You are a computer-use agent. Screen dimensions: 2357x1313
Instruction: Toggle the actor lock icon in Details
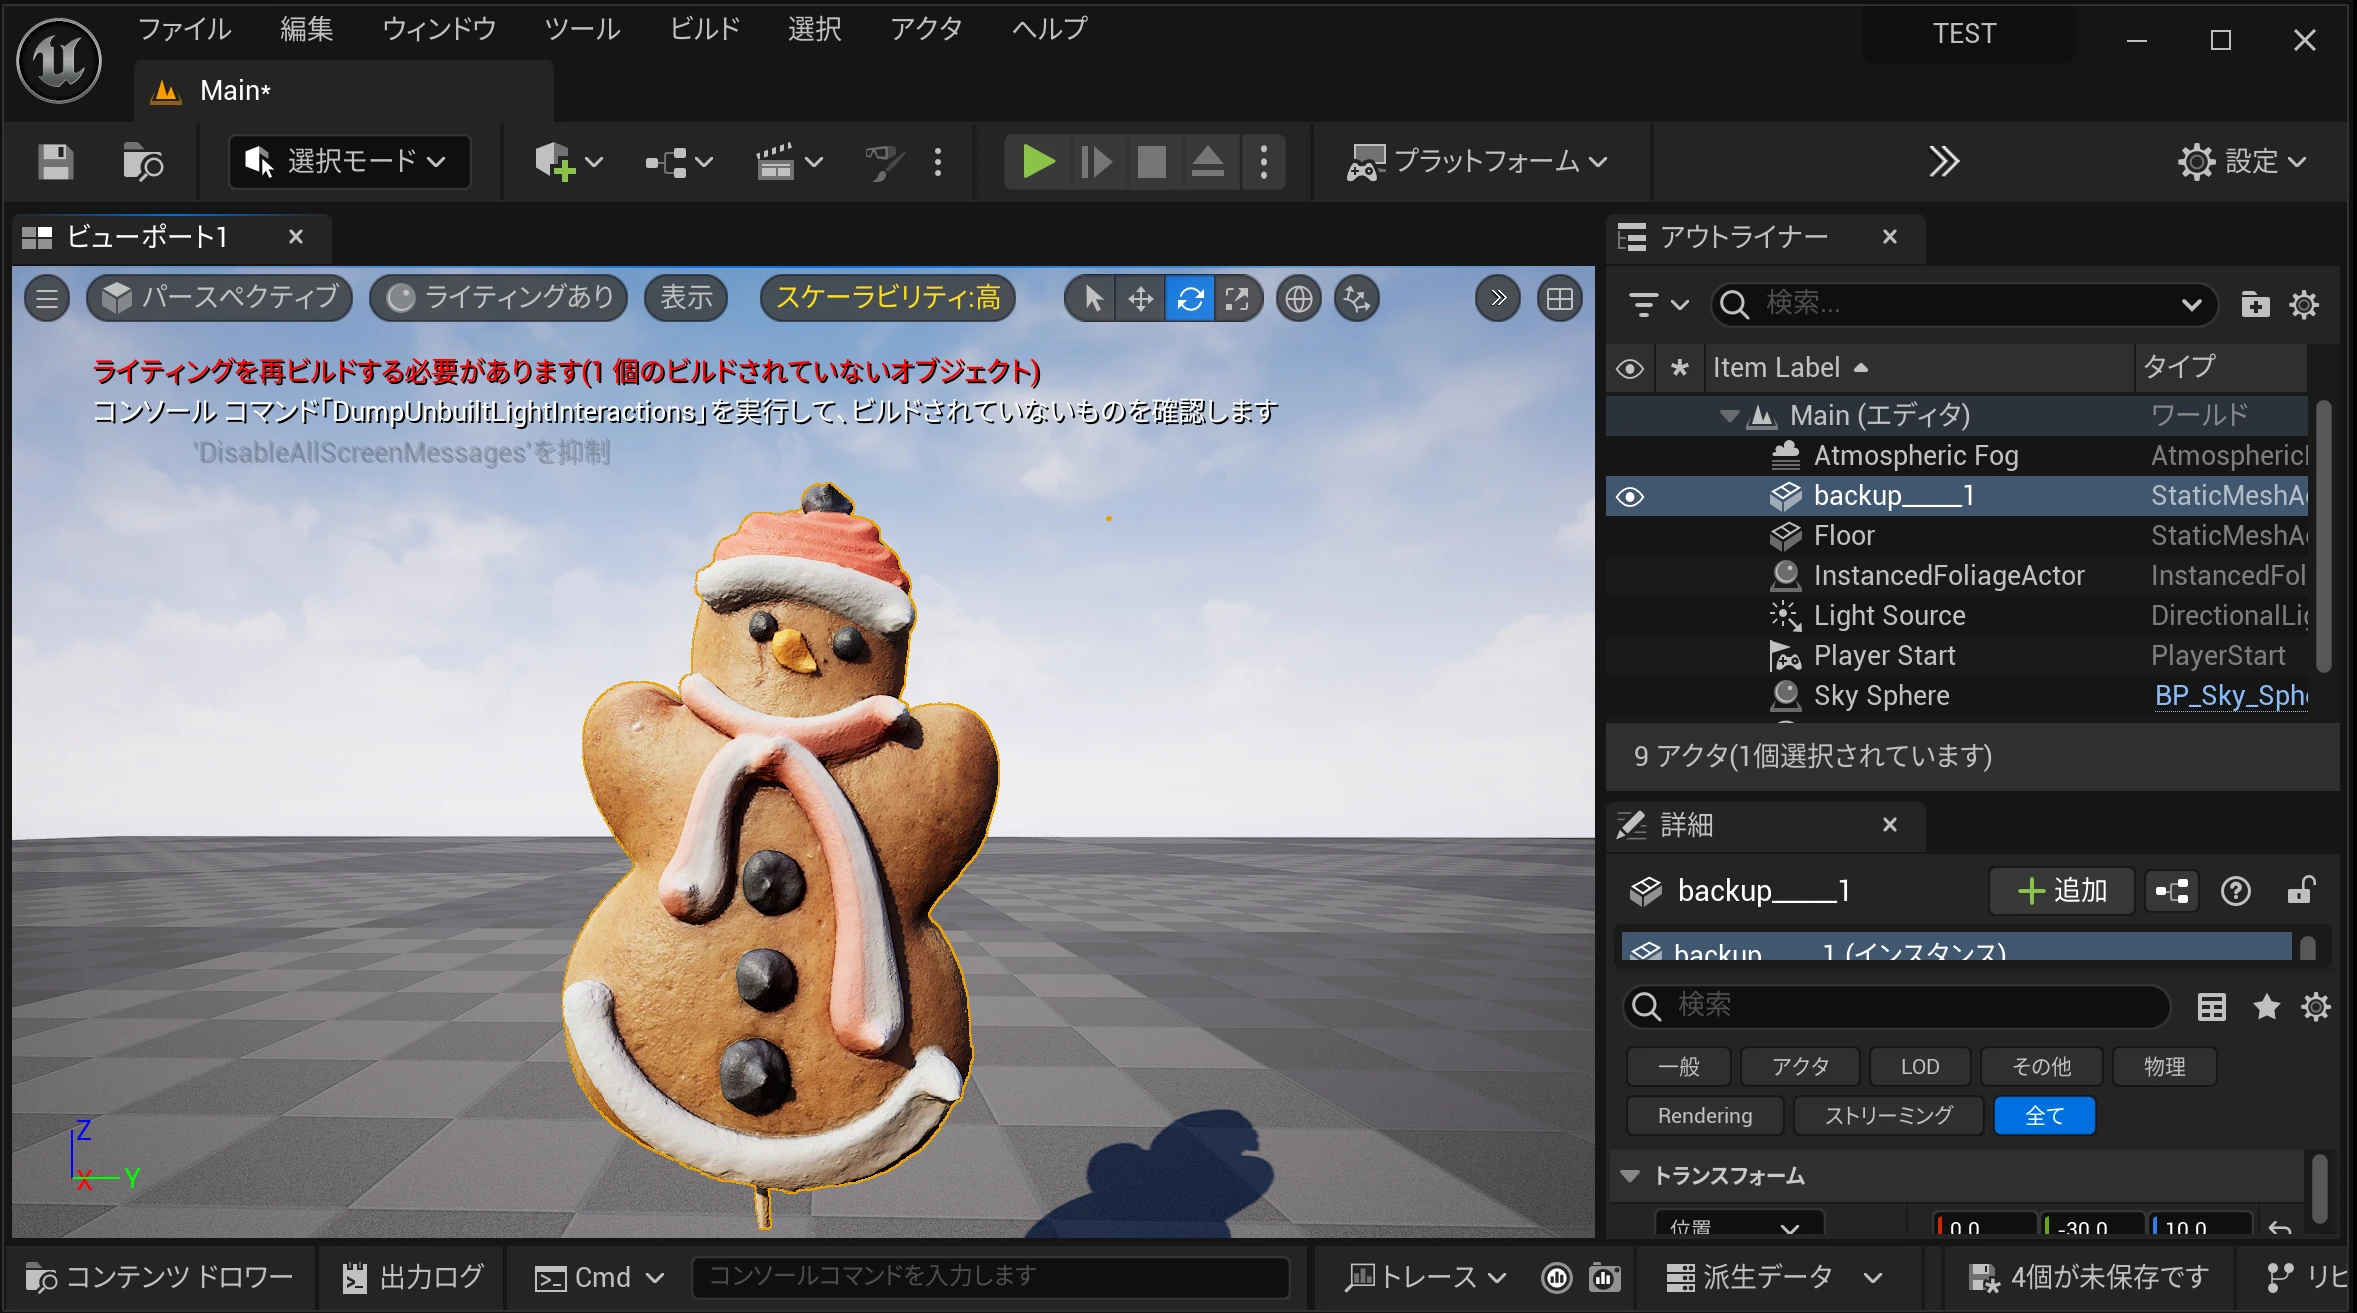click(x=2300, y=891)
